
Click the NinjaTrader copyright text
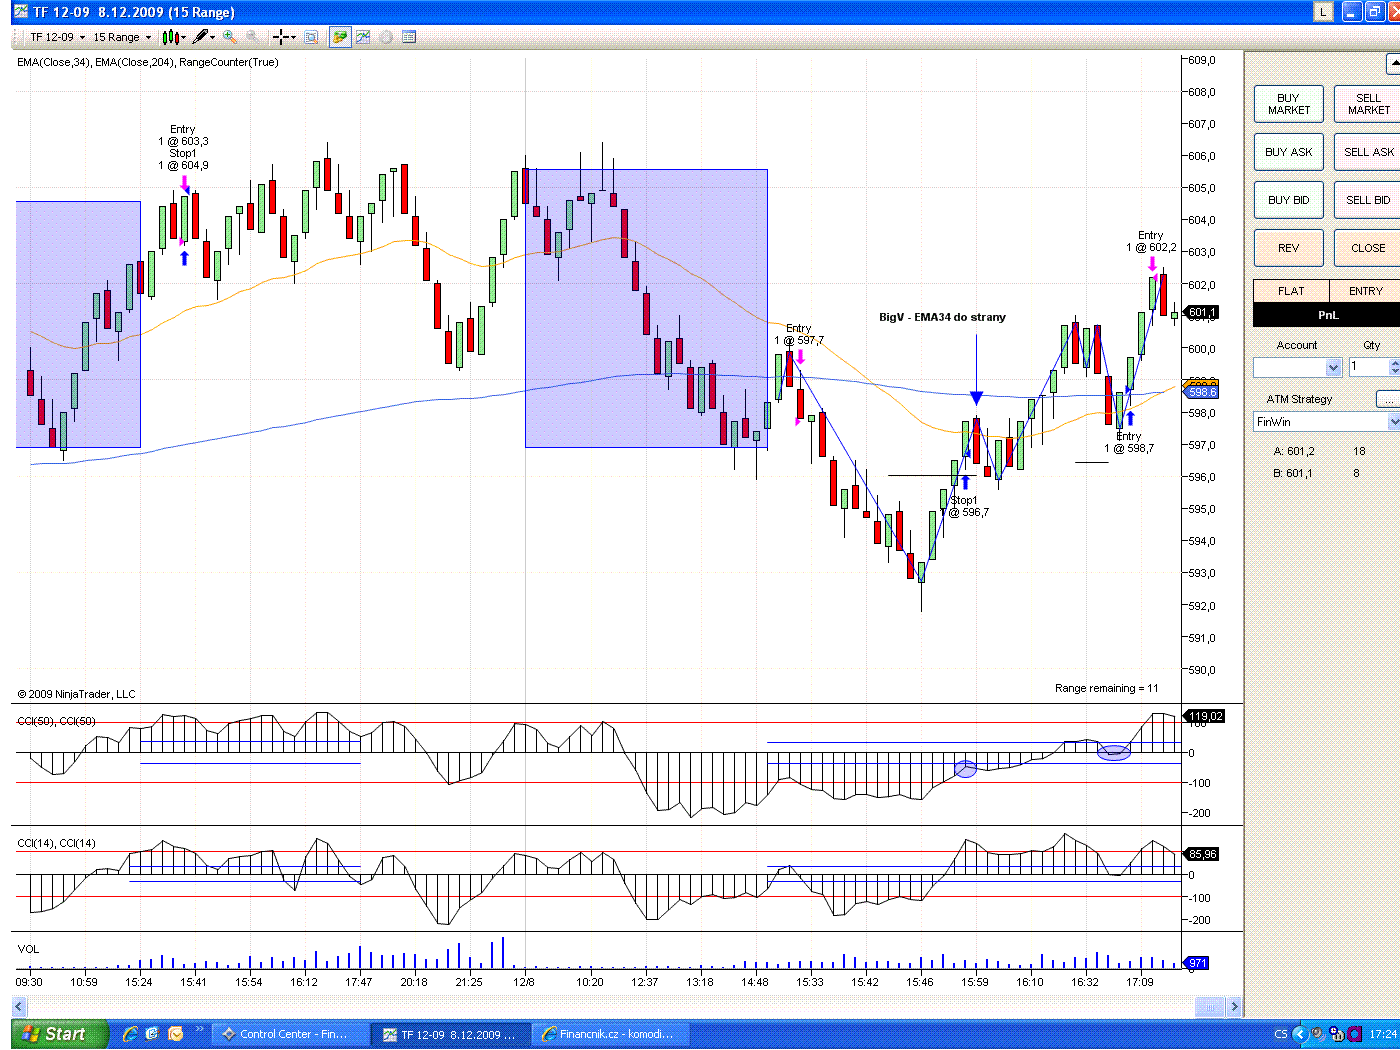(x=76, y=694)
